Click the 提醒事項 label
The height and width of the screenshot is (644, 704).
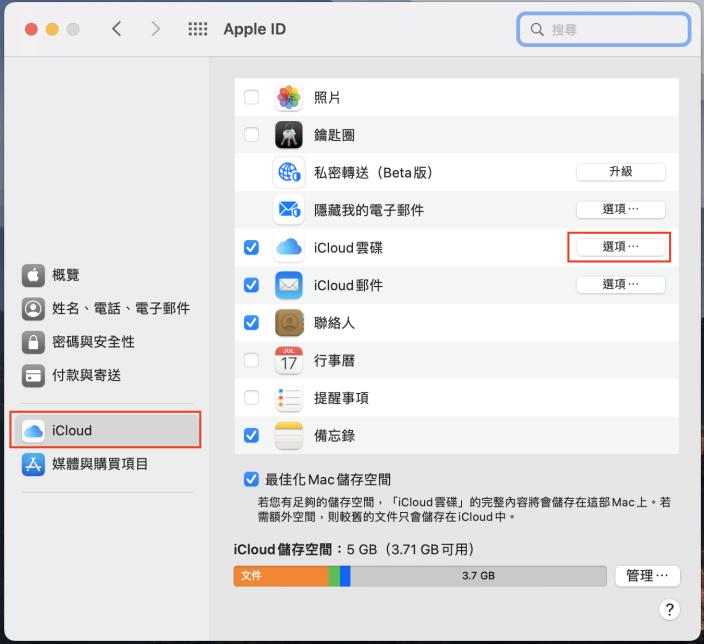click(x=341, y=398)
